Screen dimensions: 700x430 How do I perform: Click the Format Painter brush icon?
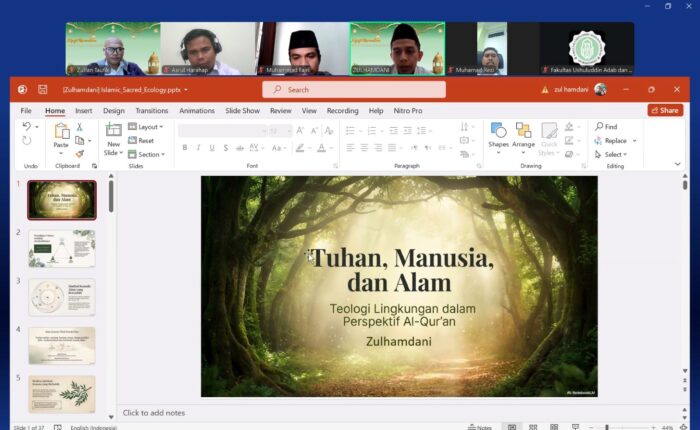pos(80,154)
